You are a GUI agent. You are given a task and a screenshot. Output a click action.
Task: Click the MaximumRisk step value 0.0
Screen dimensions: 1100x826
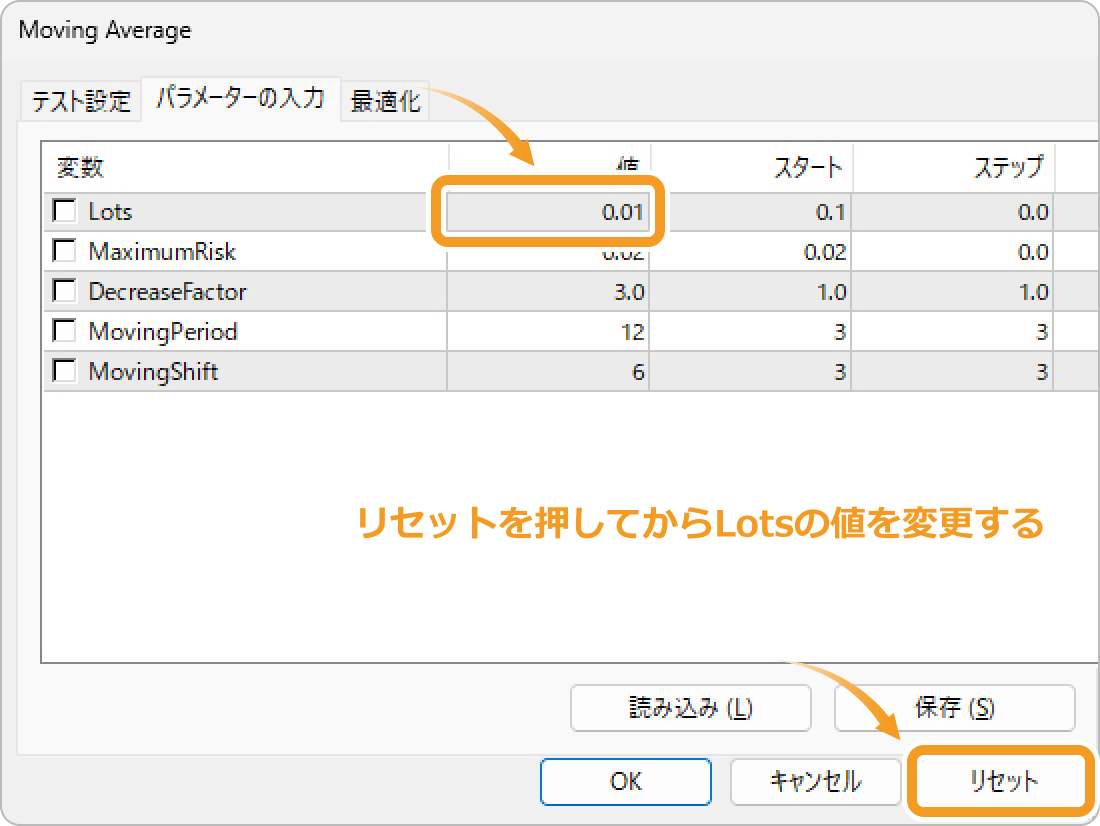(x=953, y=252)
